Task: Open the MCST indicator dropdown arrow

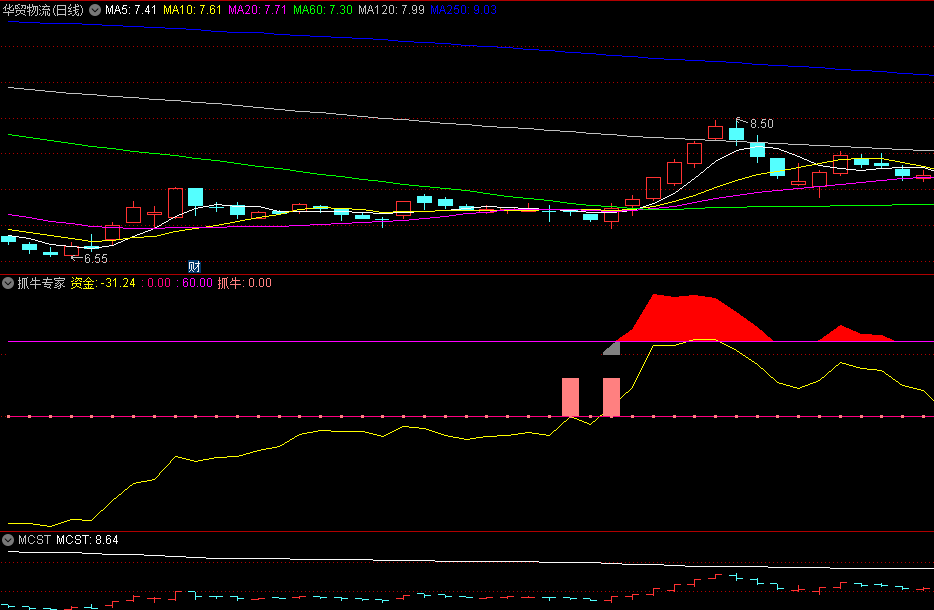Action: 8,540
